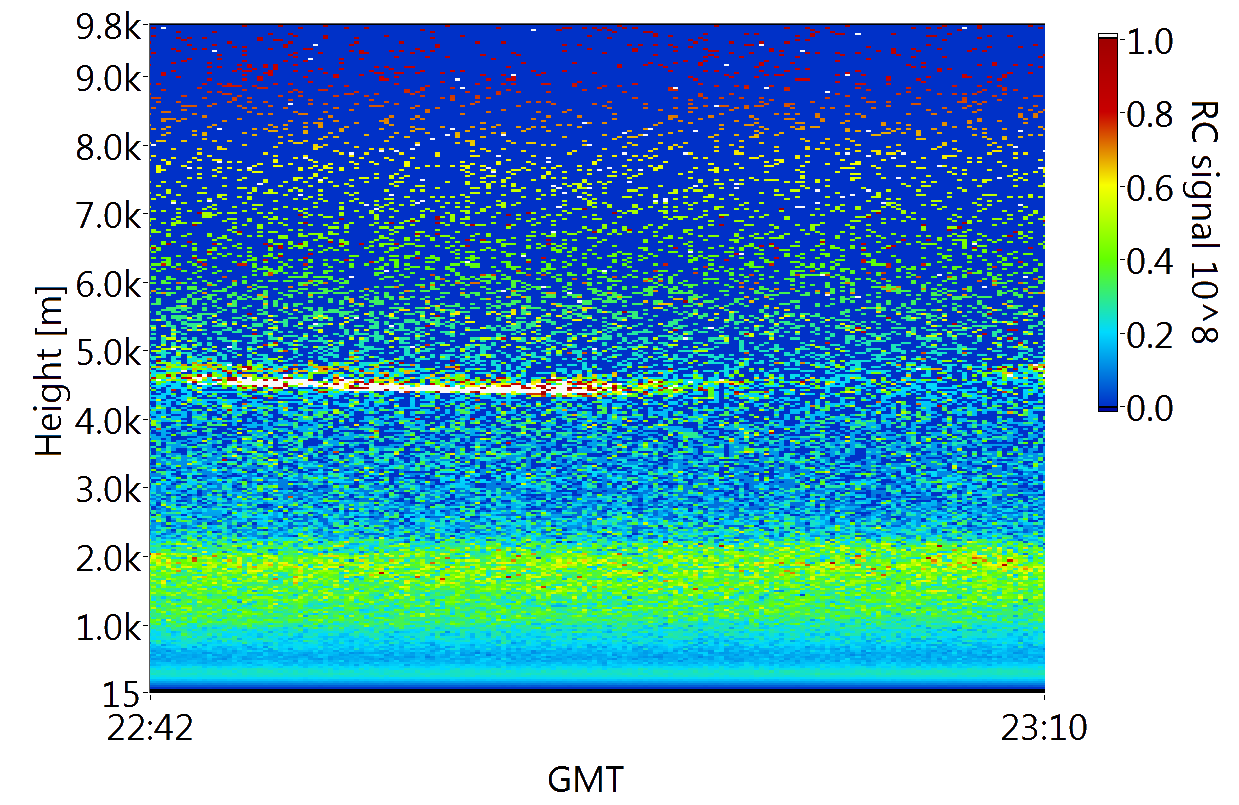Click the yellow-green layer near 2.0k height
This screenshot has width=1239, height=805.
[600, 565]
